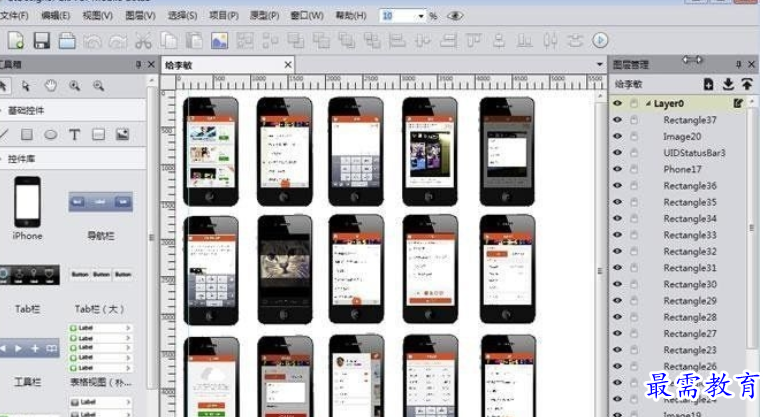768x417 pixels.
Task: Select the rectangle shape control
Action: (27, 134)
